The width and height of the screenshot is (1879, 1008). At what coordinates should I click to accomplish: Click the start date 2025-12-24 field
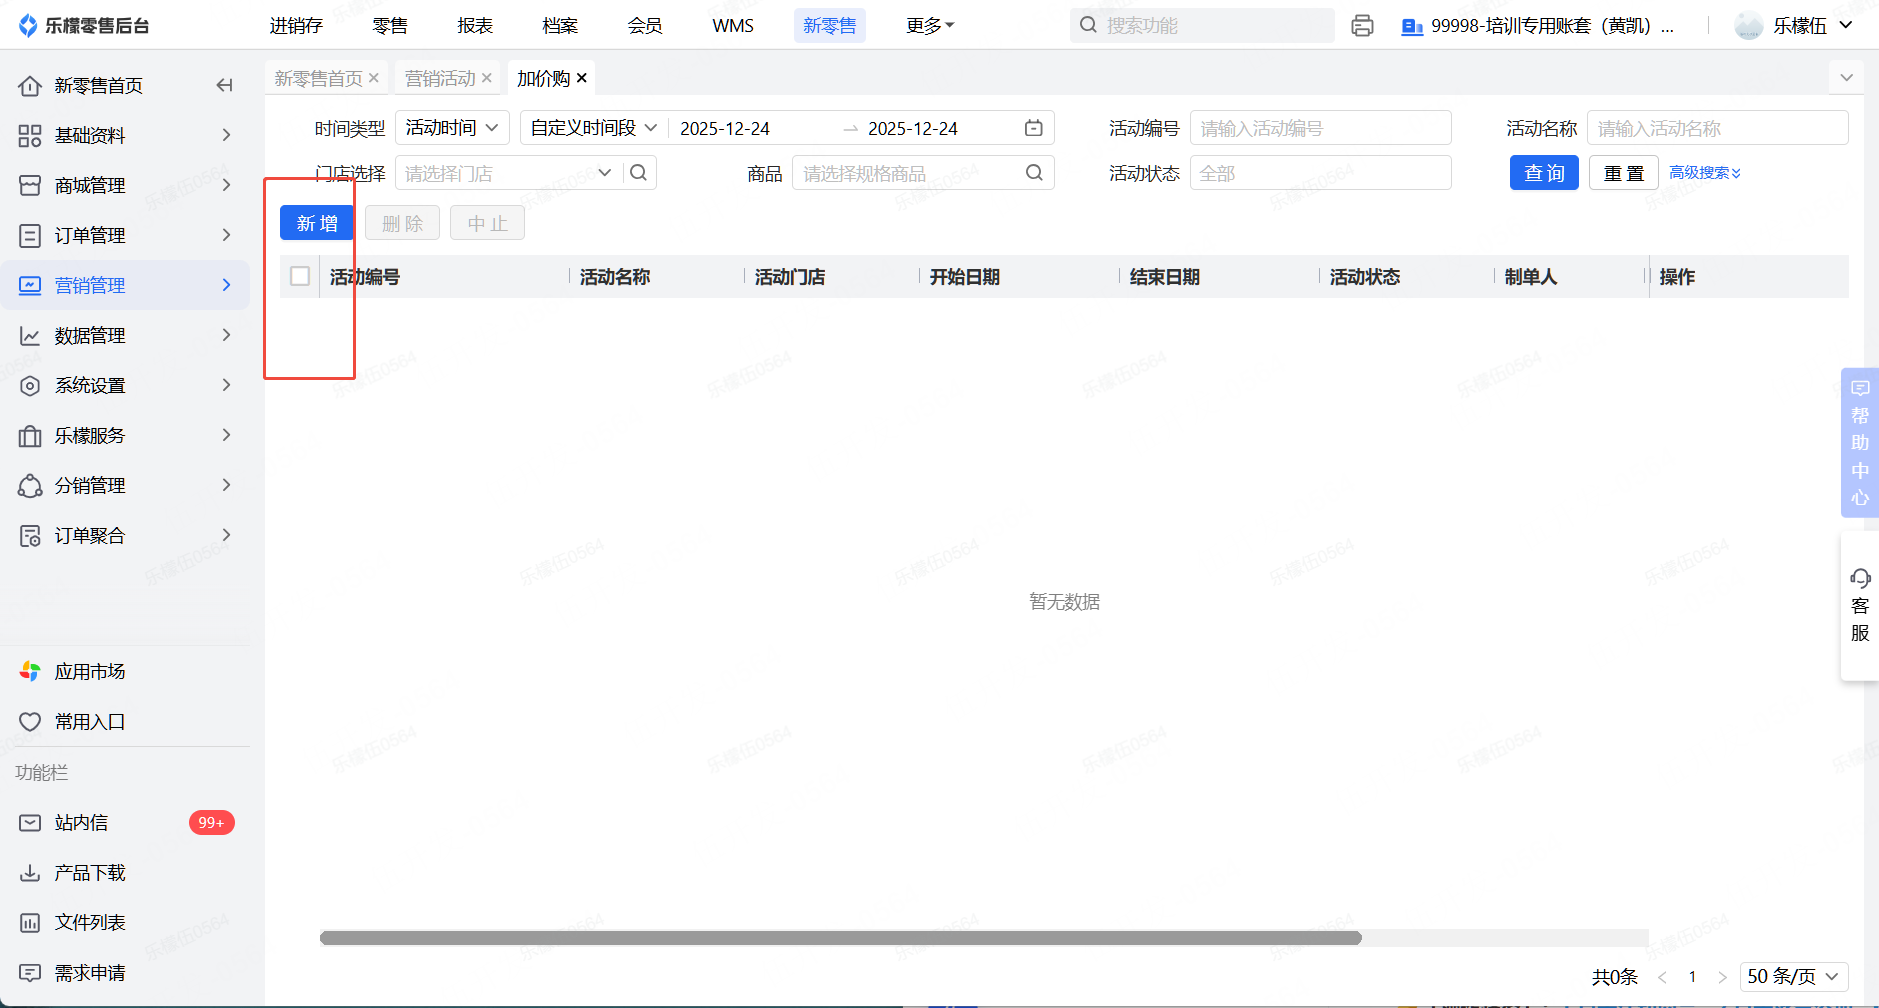725,128
